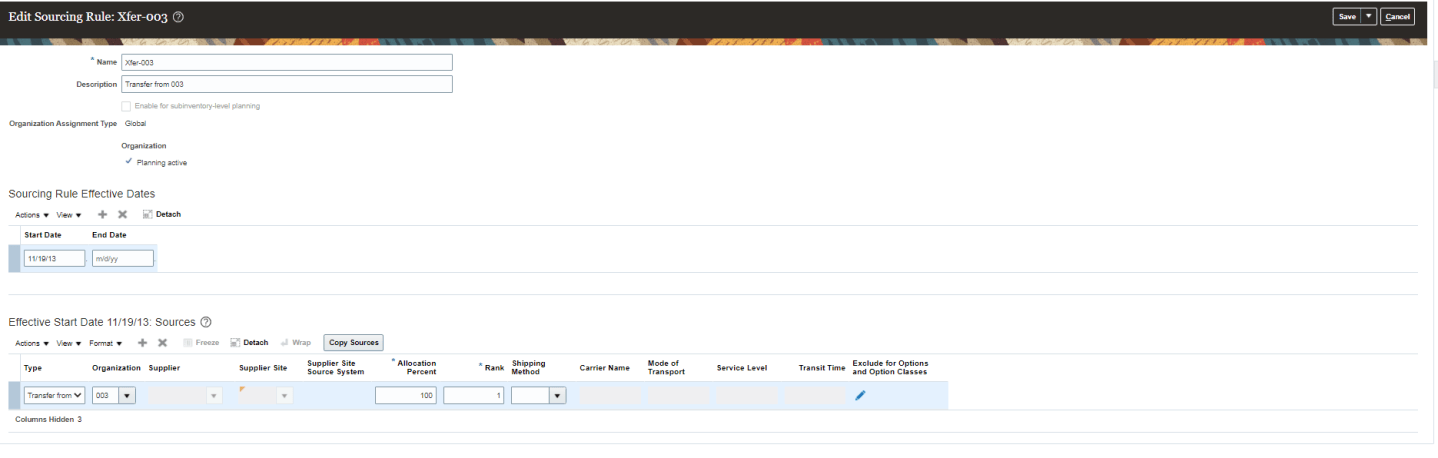Add a row in Effective Dates toolbar

pos(103,214)
